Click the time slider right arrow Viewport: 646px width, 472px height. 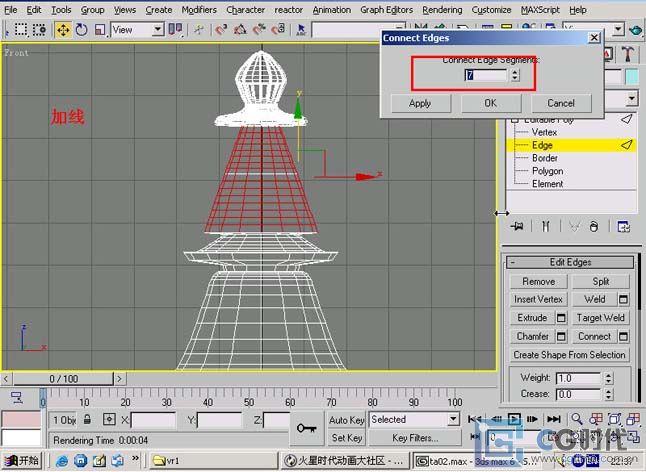point(119,379)
